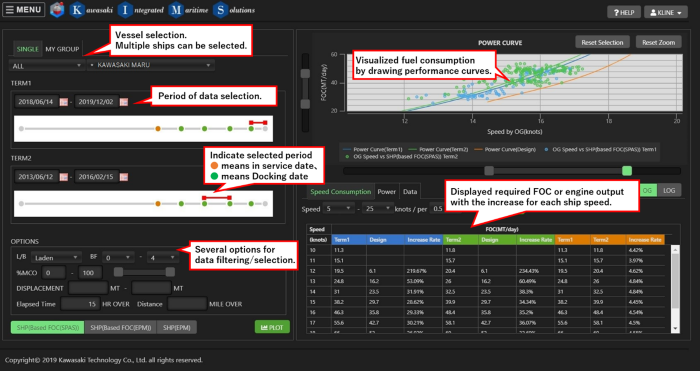Open the KLINE user account menu
The height and width of the screenshot is (371, 700).
666,13
